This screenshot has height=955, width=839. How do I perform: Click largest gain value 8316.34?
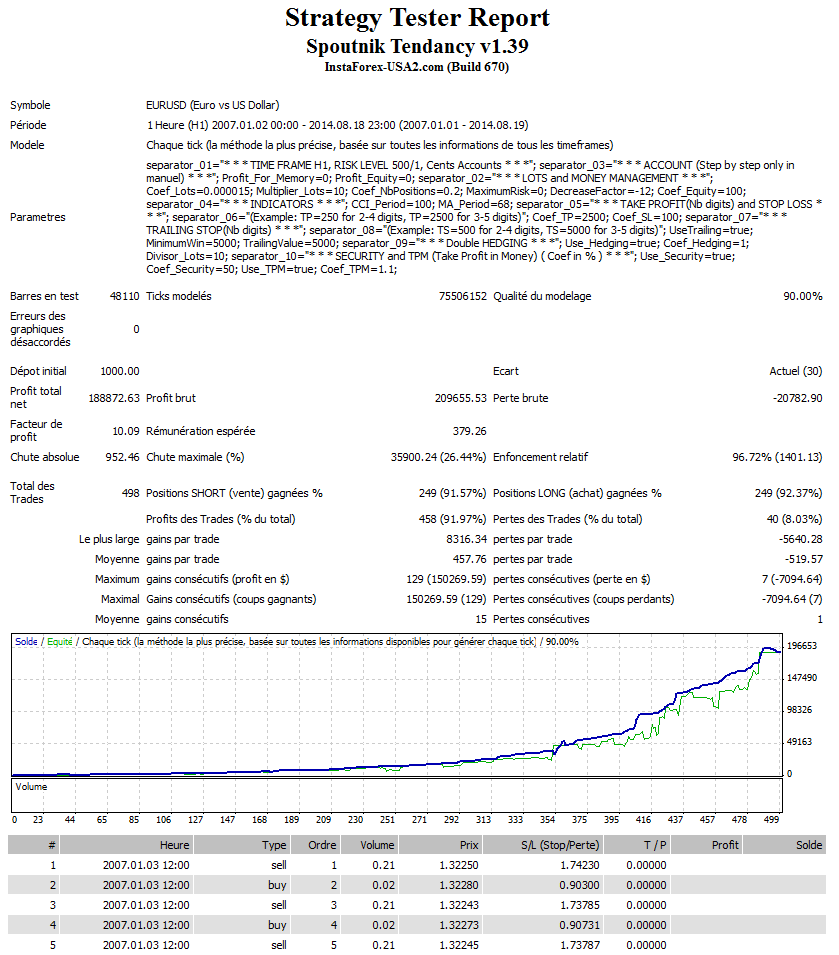(466, 540)
